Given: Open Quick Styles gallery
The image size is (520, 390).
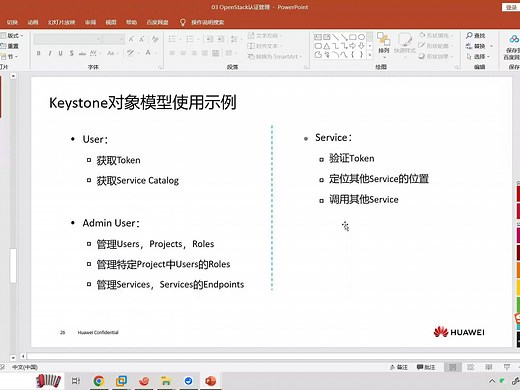Looking at the screenshot, I should pos(404,44).
